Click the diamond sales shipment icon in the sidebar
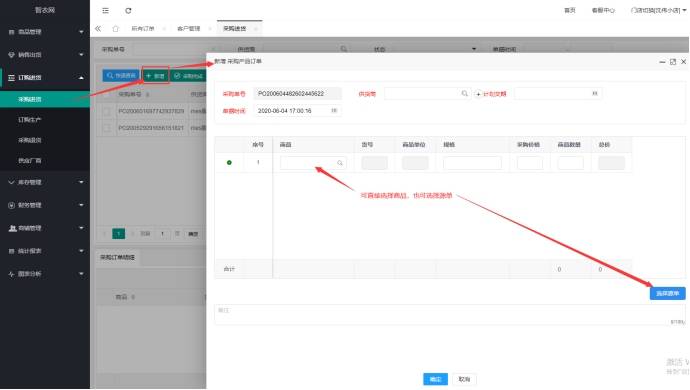690x390 pixels. coord(11,55)
